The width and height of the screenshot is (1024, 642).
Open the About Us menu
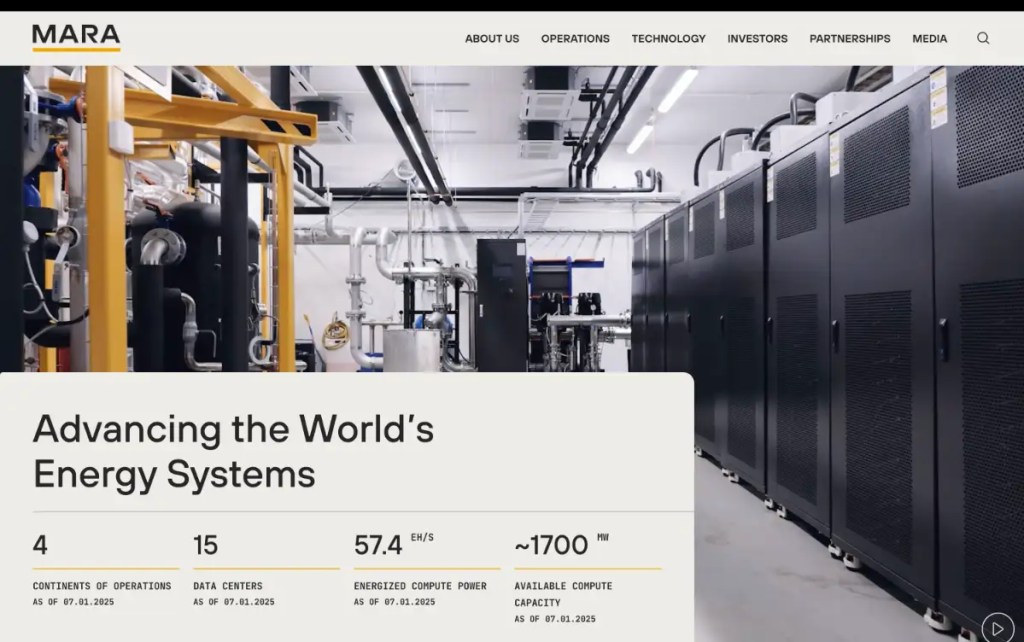tap(492, 39)
